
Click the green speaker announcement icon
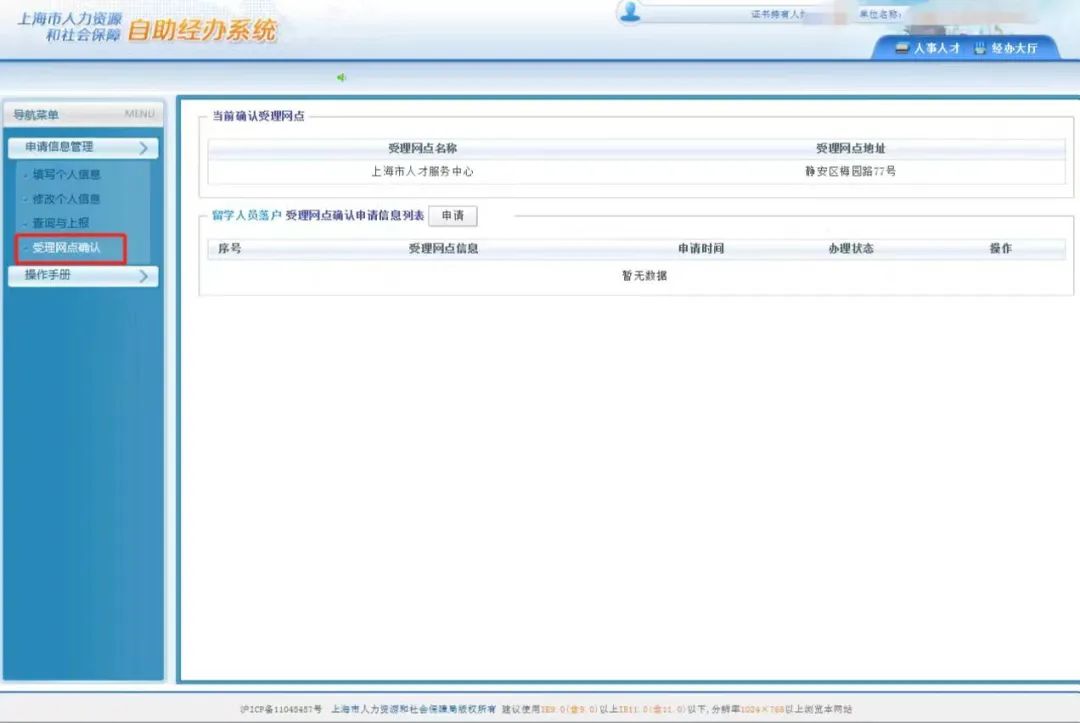(x=341, y=77)
